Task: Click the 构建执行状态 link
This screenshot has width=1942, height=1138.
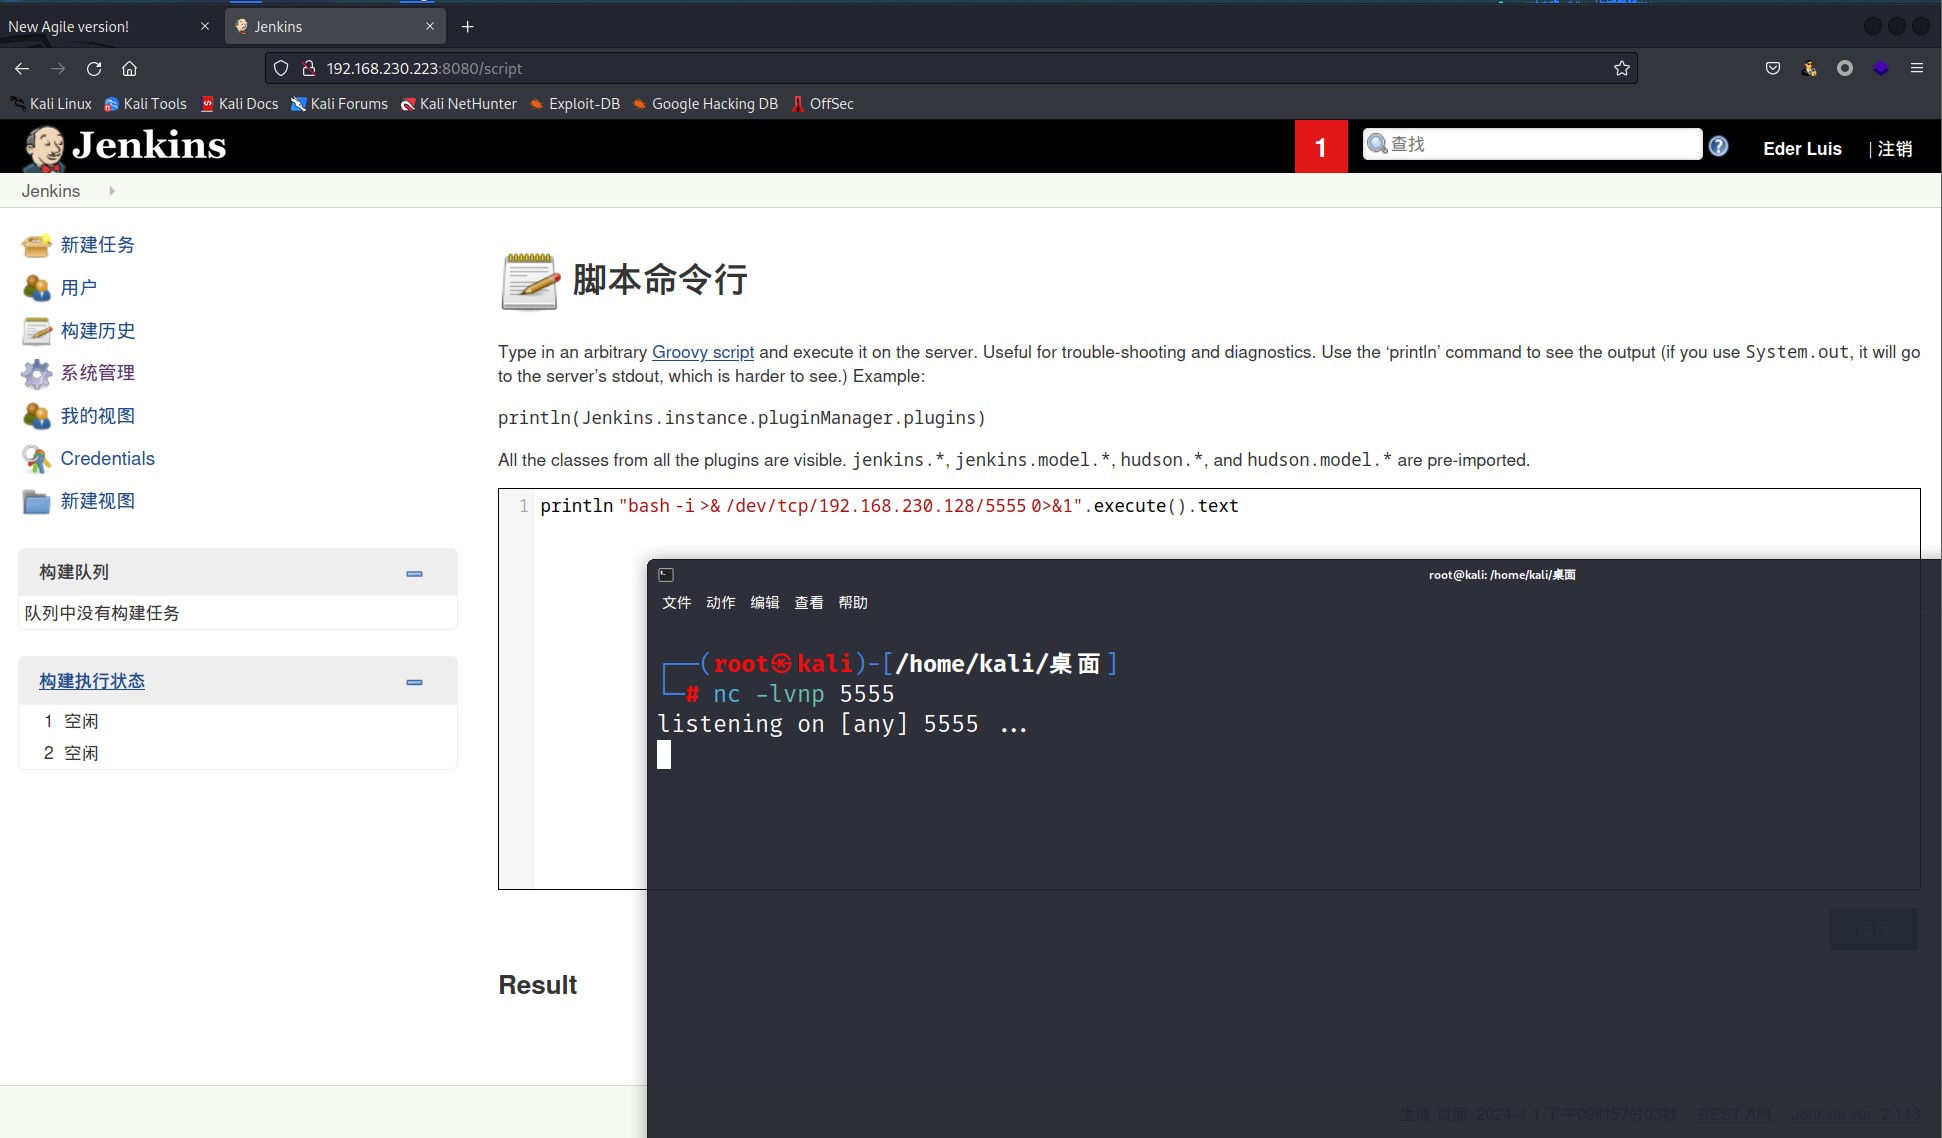Action: (92, 681)
